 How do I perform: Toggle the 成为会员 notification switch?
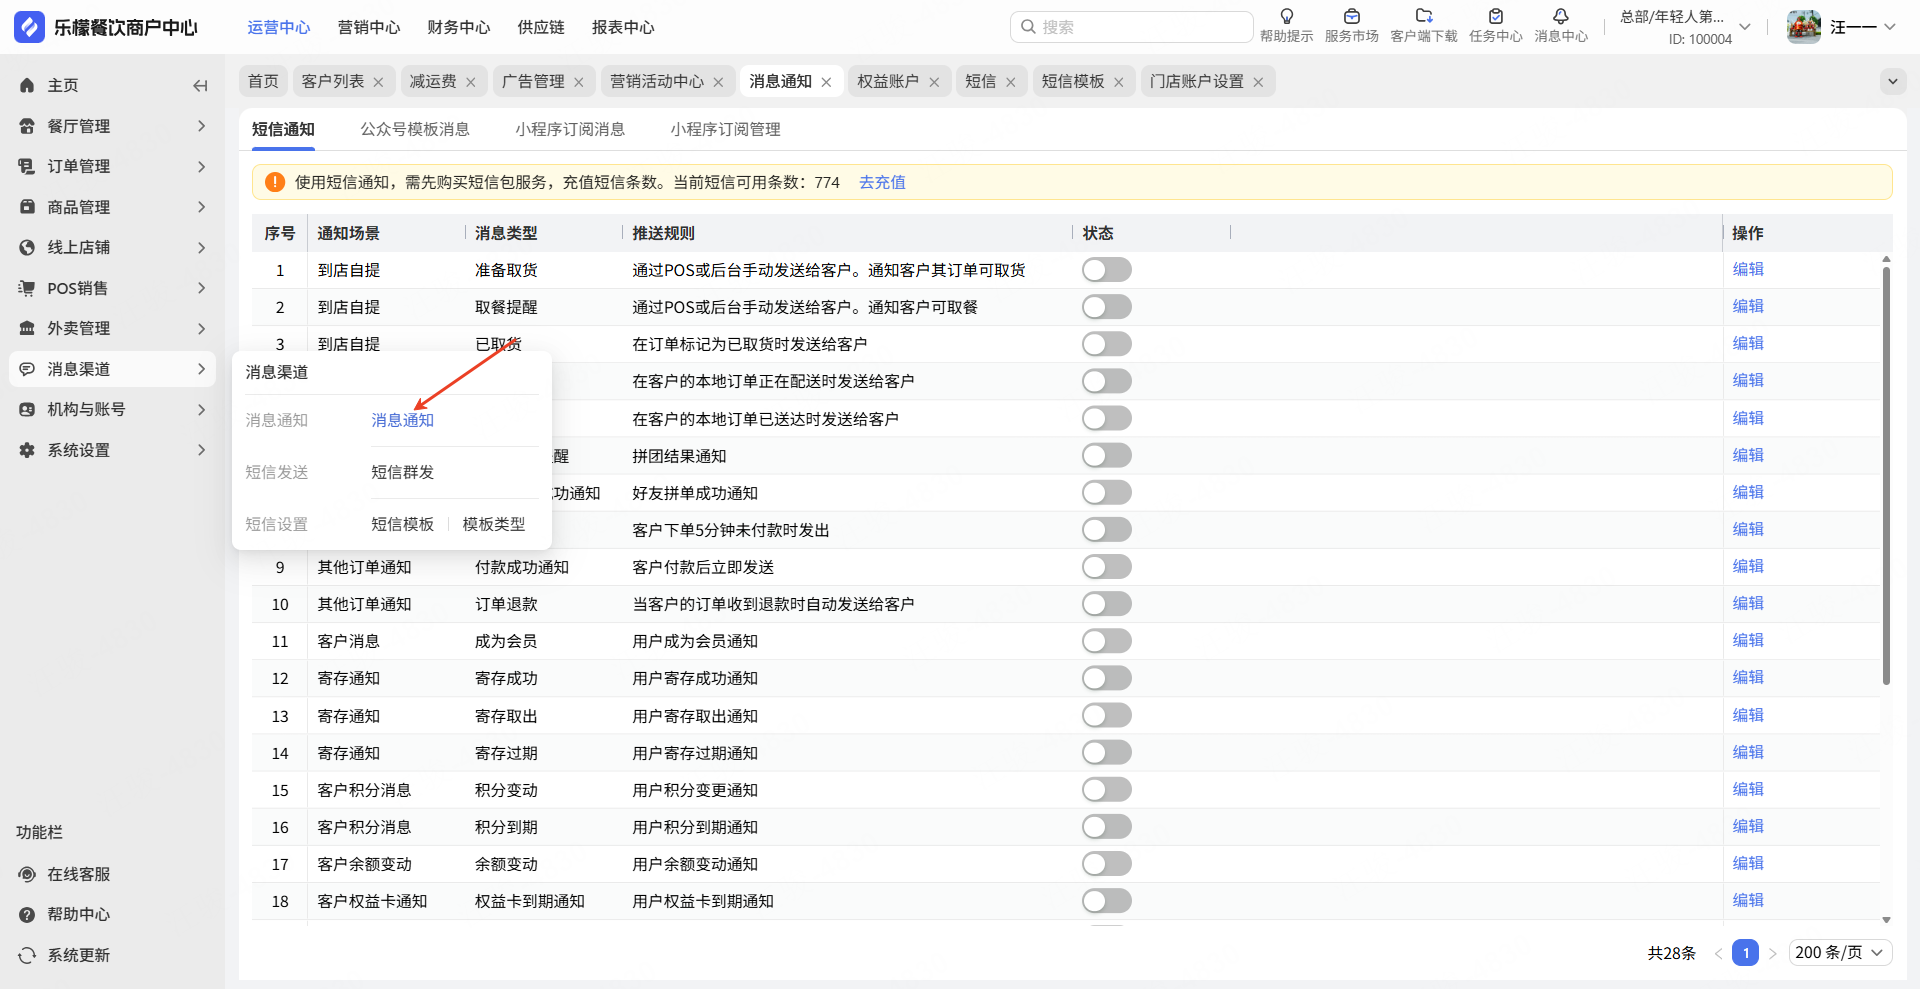1106,641
